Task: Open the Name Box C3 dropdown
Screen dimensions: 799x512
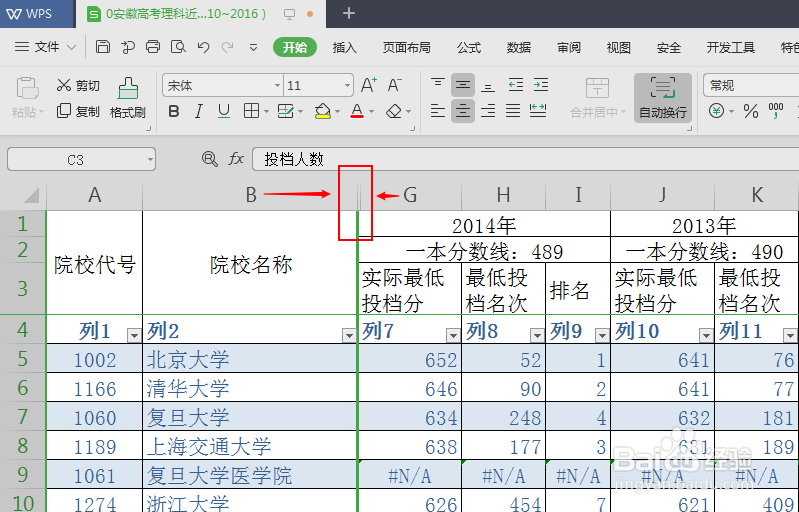Action: (x=150, y=159)
